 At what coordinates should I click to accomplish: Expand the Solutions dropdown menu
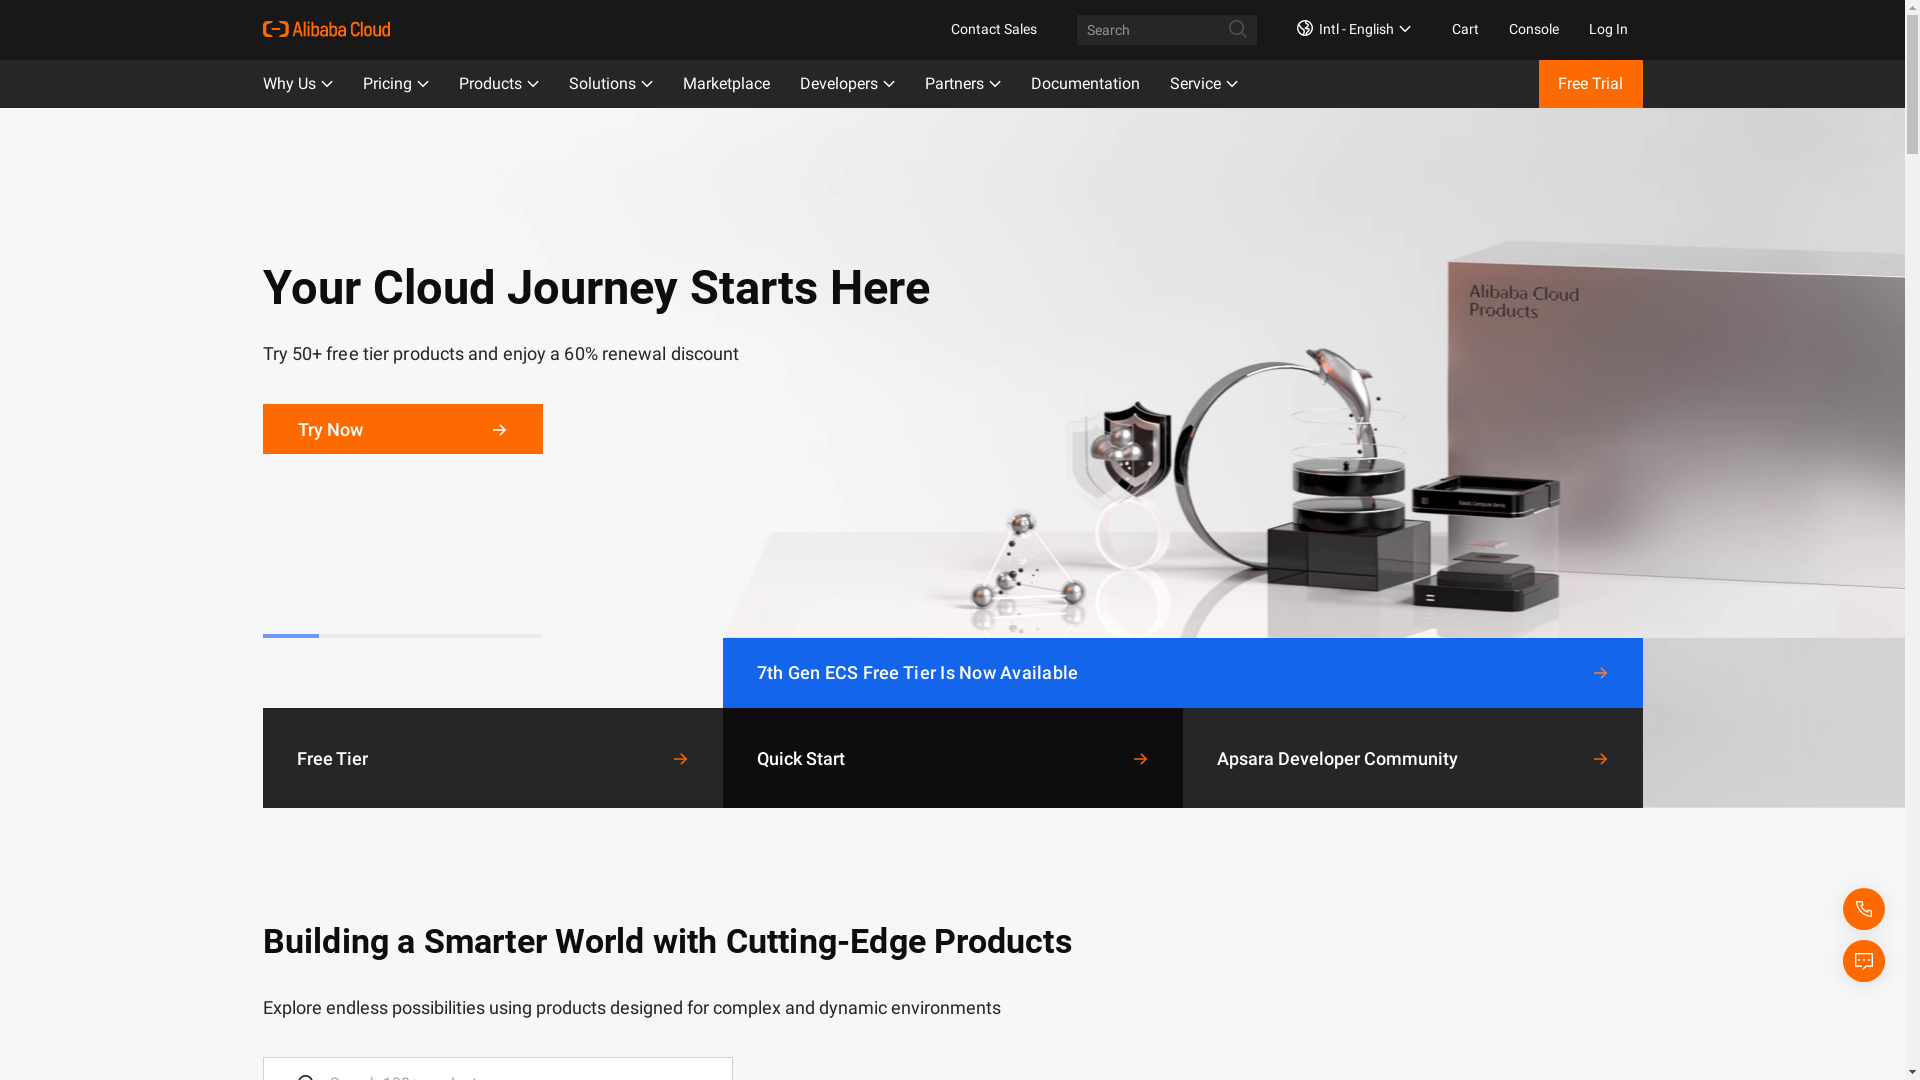point(610,84)
